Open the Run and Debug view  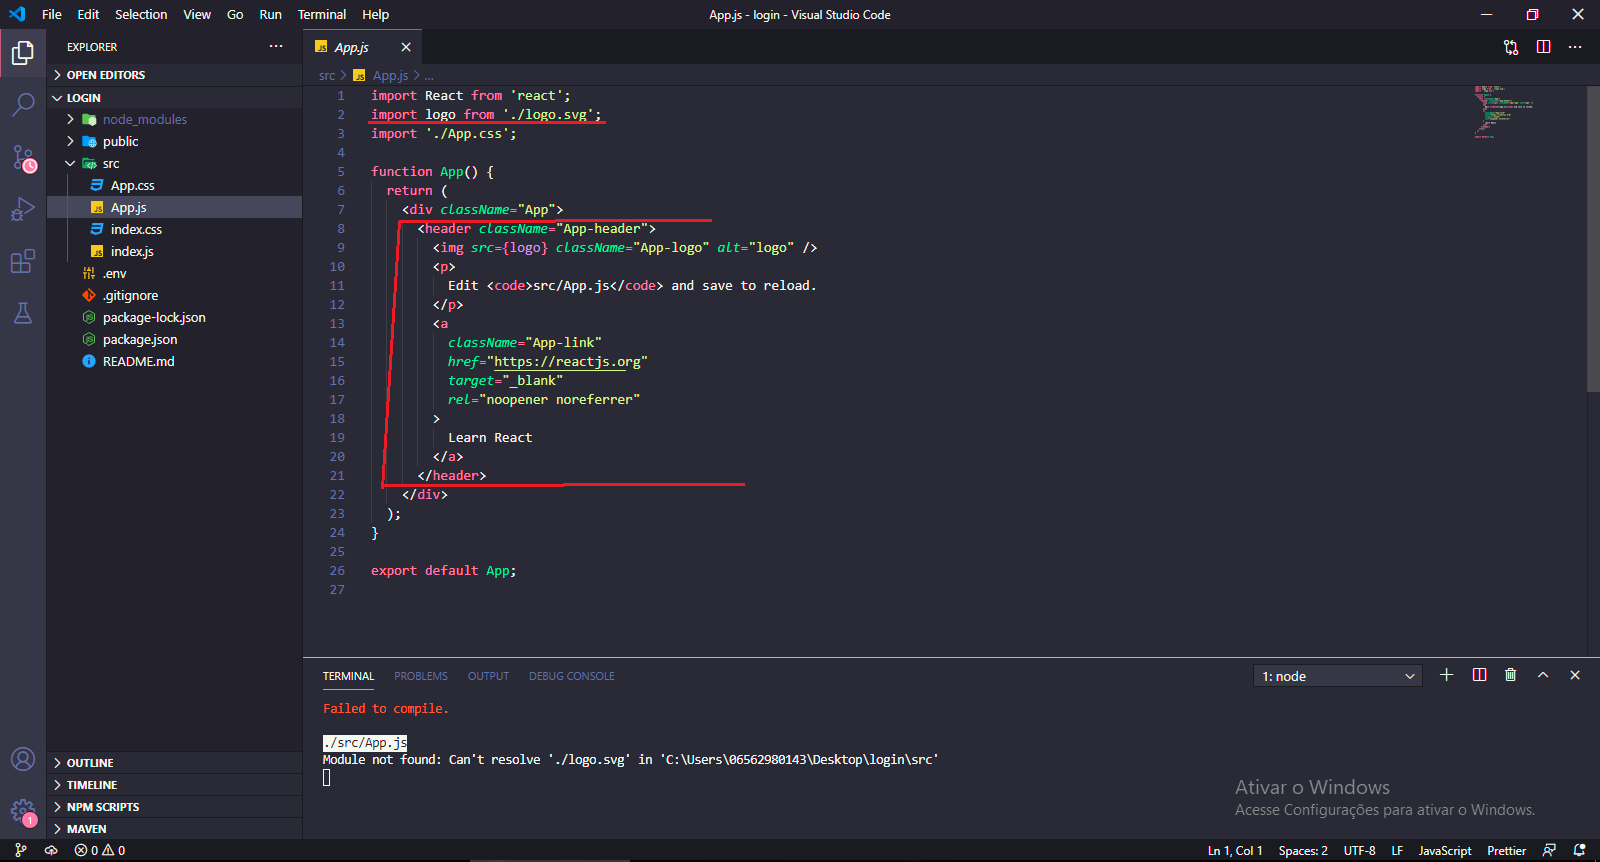[x=23, y=210]
